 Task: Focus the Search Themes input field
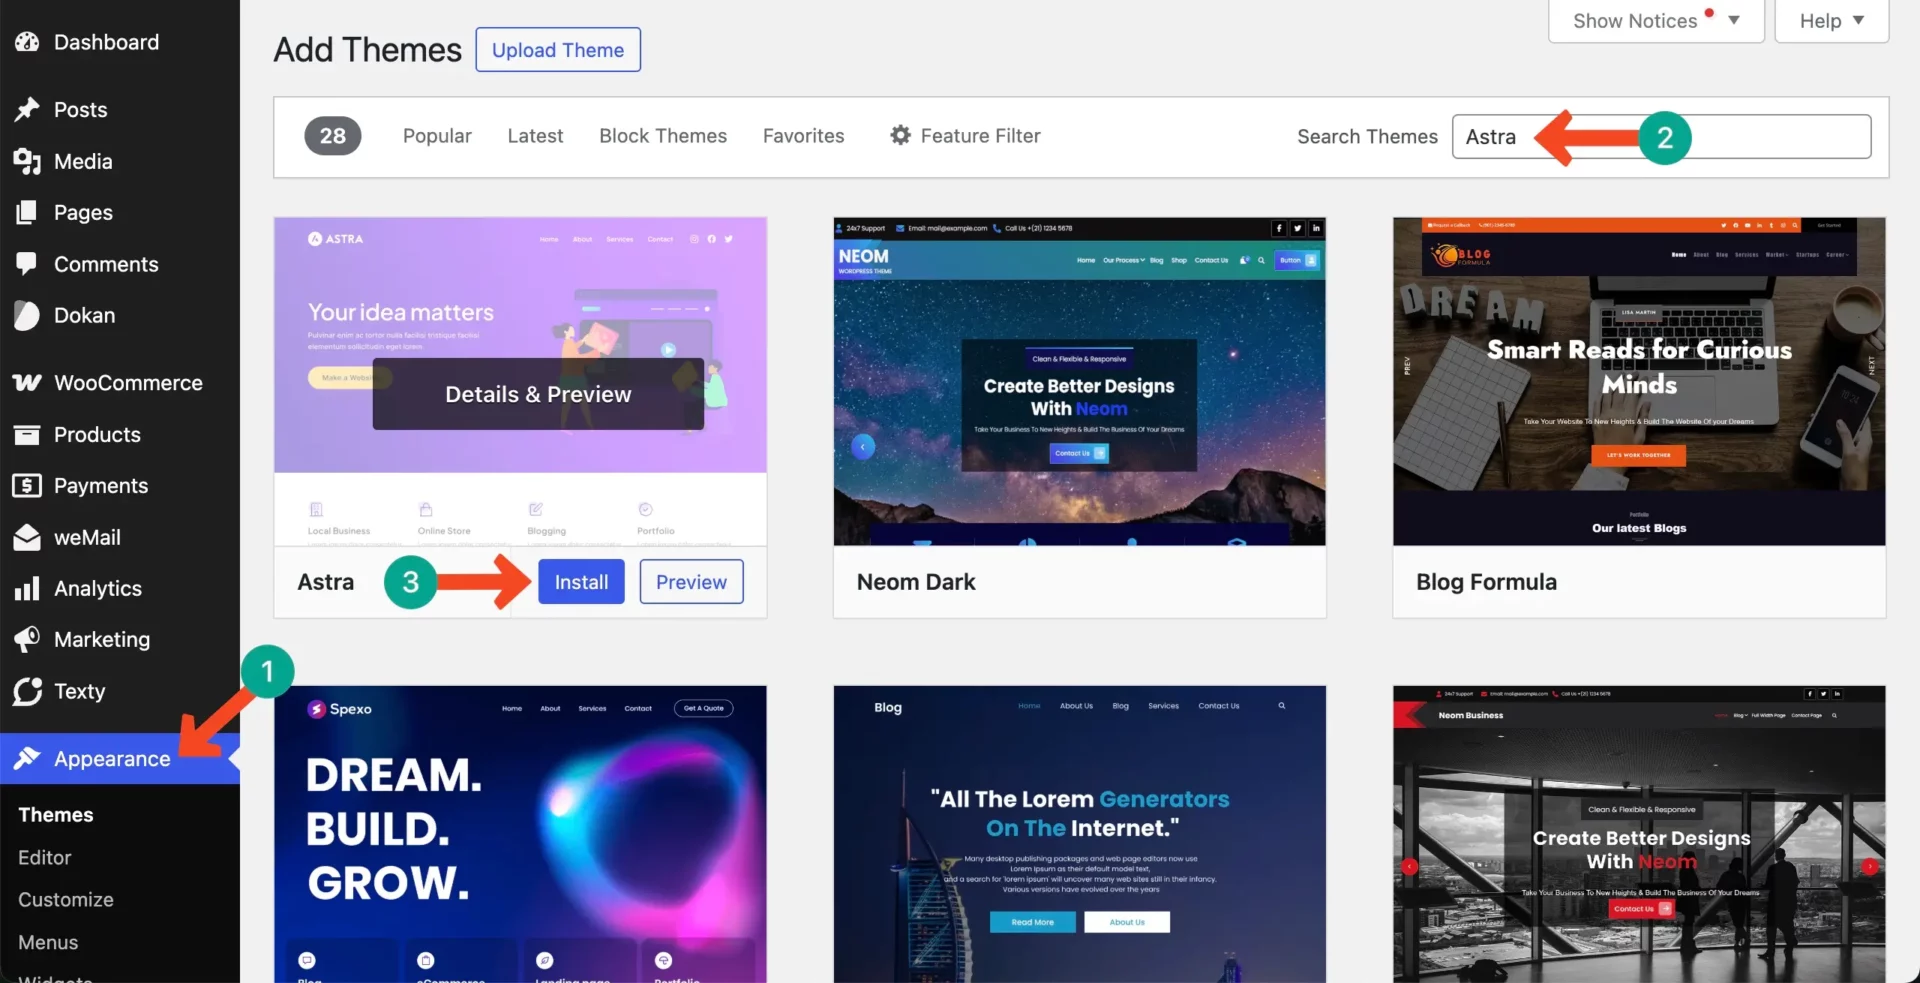tap(1661, 136)
